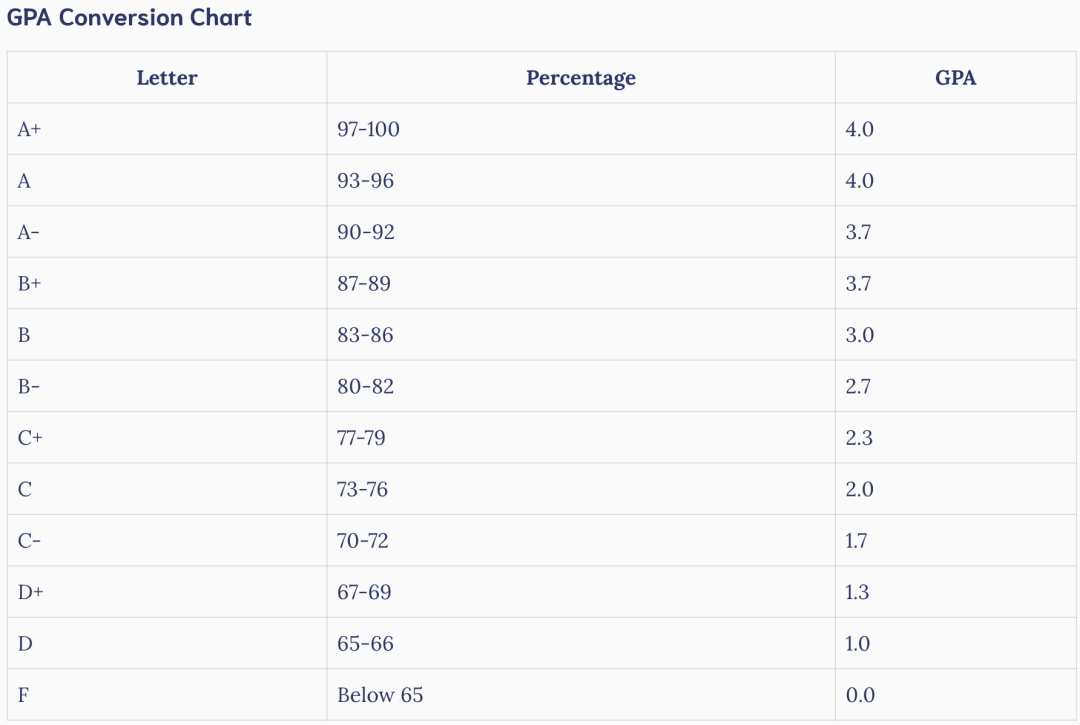This screenshot has height=725, width=1080.
Task: Click the GPA column header
Action: (955, 78)
